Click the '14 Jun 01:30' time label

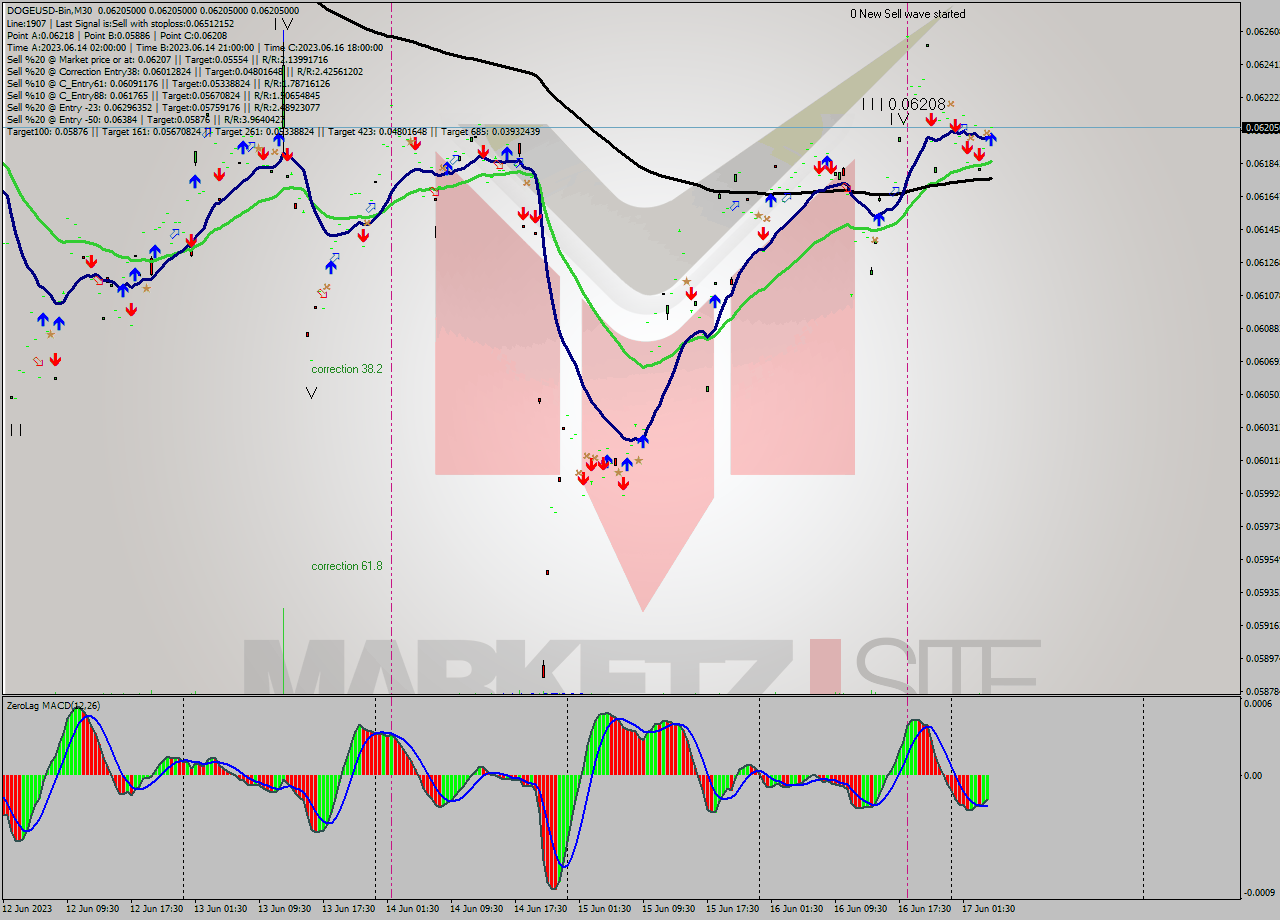click(412, 909)
